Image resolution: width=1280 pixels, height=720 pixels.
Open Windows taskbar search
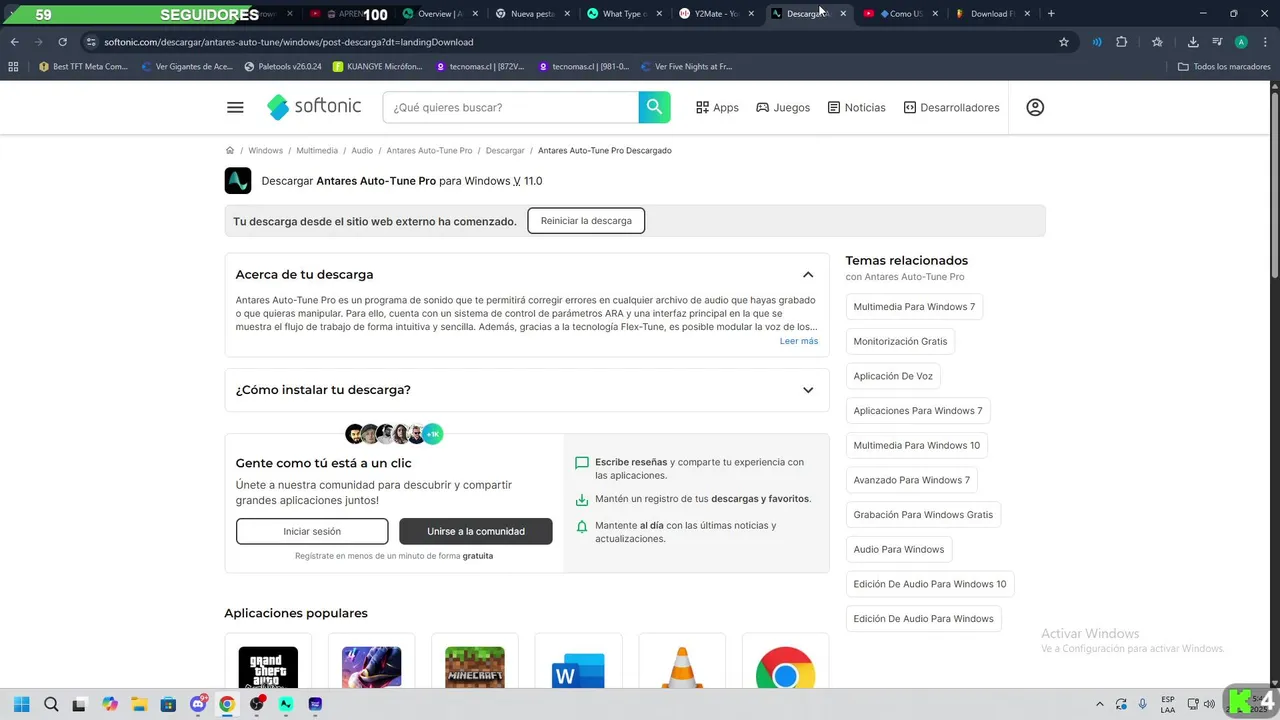pyautogui.click(x=51, y=704)
